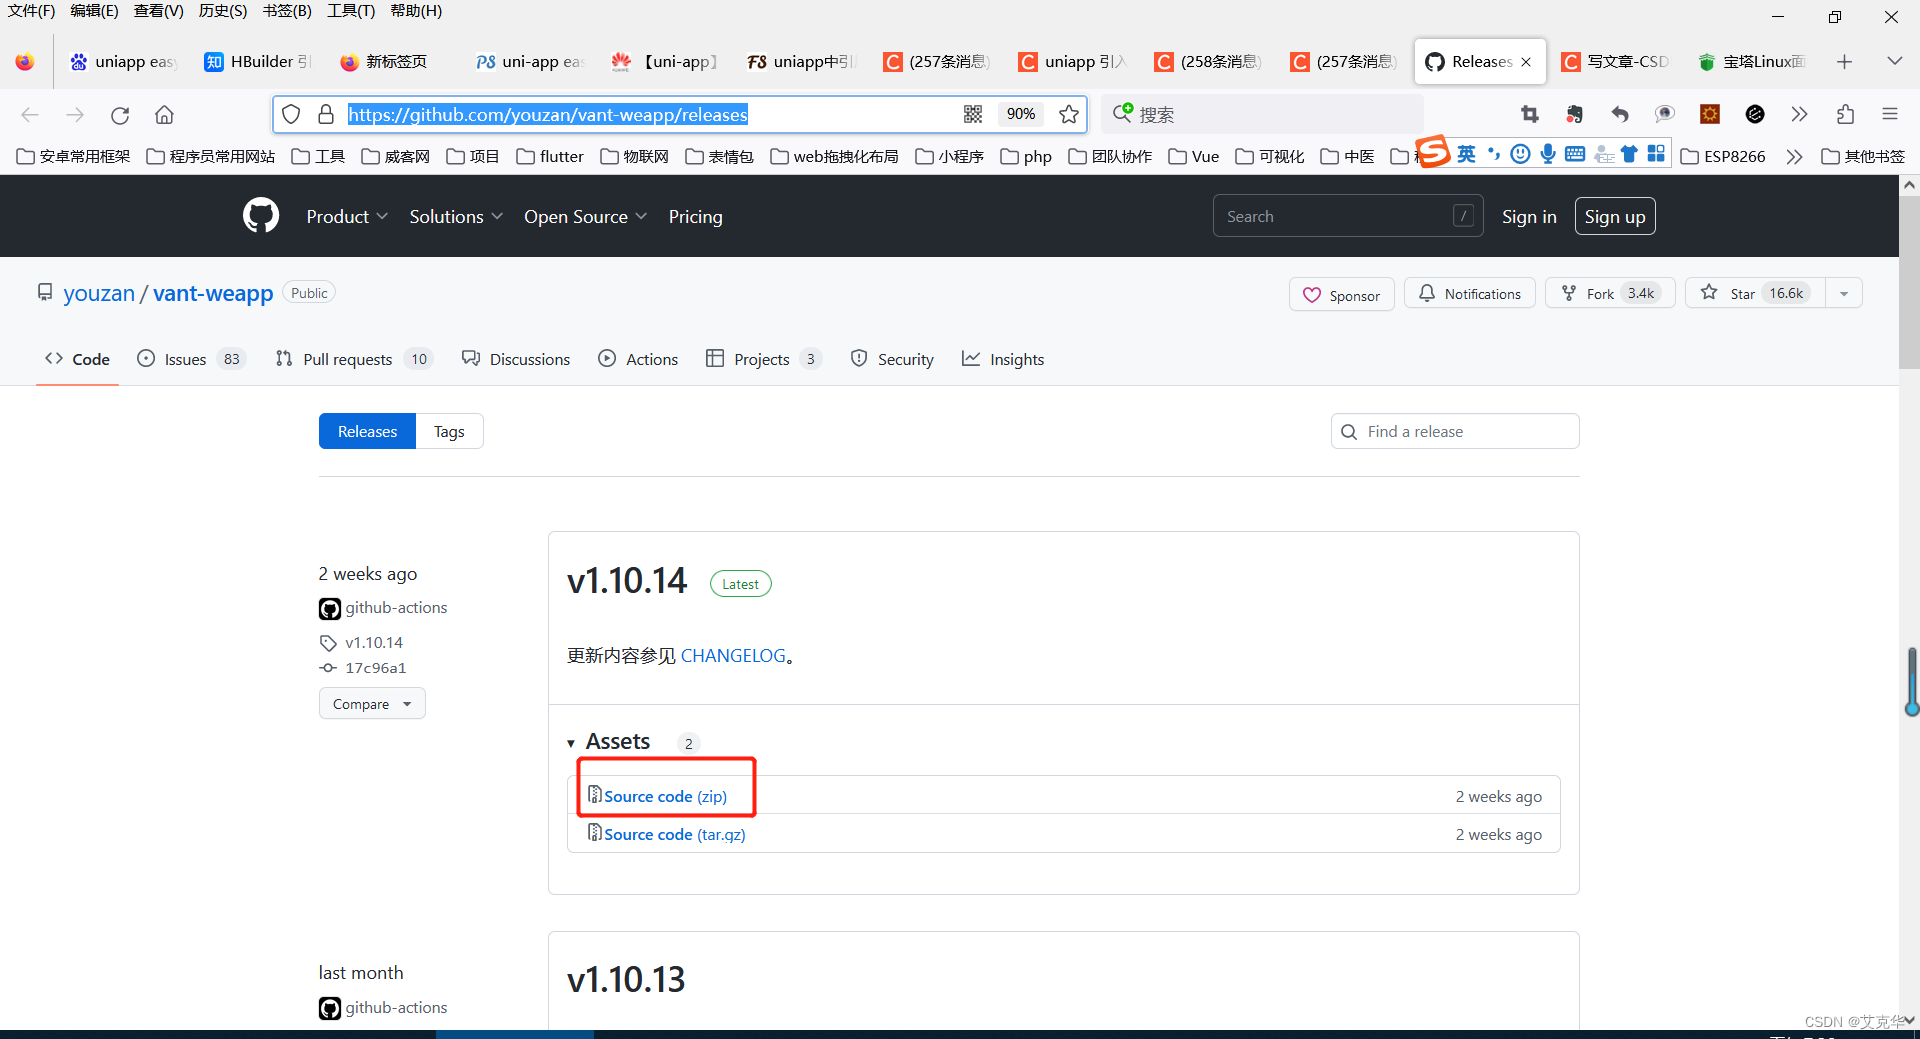Open the vant-weapp repository link
Screen dimensions: 1920x1039
coord(213,293)
